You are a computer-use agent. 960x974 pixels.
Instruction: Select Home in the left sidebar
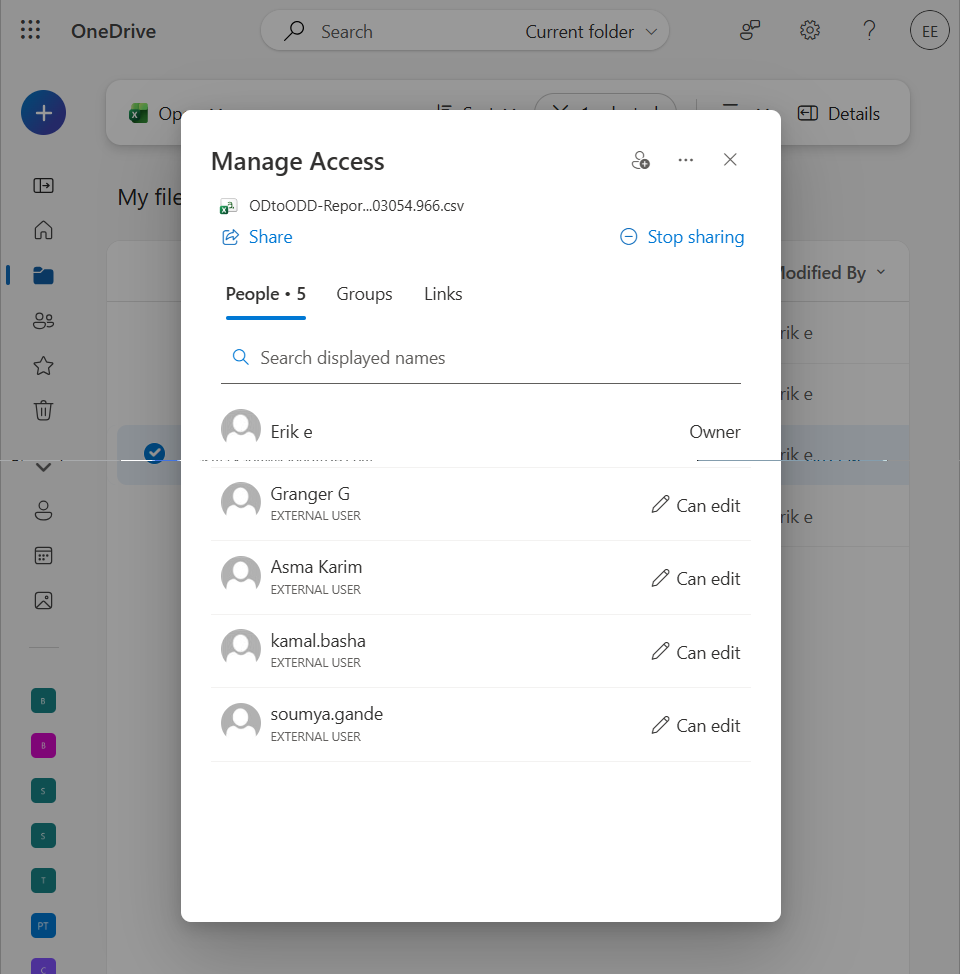point(43,230)
